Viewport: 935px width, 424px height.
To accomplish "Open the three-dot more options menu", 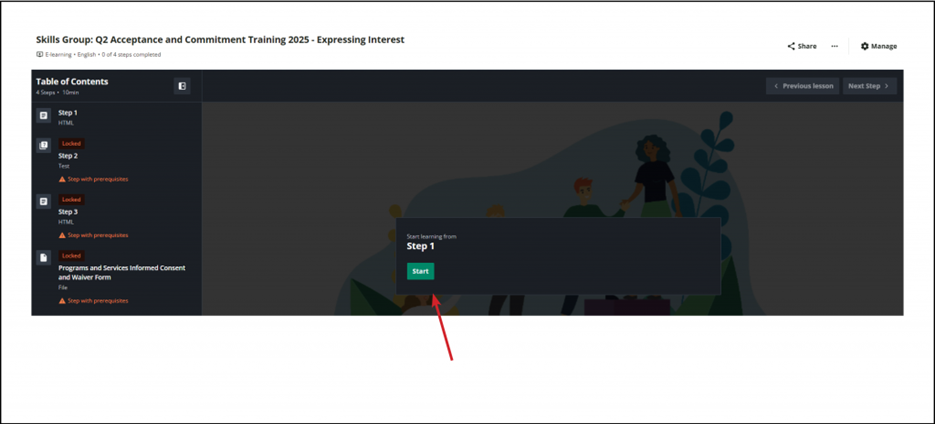I will 834,46.
